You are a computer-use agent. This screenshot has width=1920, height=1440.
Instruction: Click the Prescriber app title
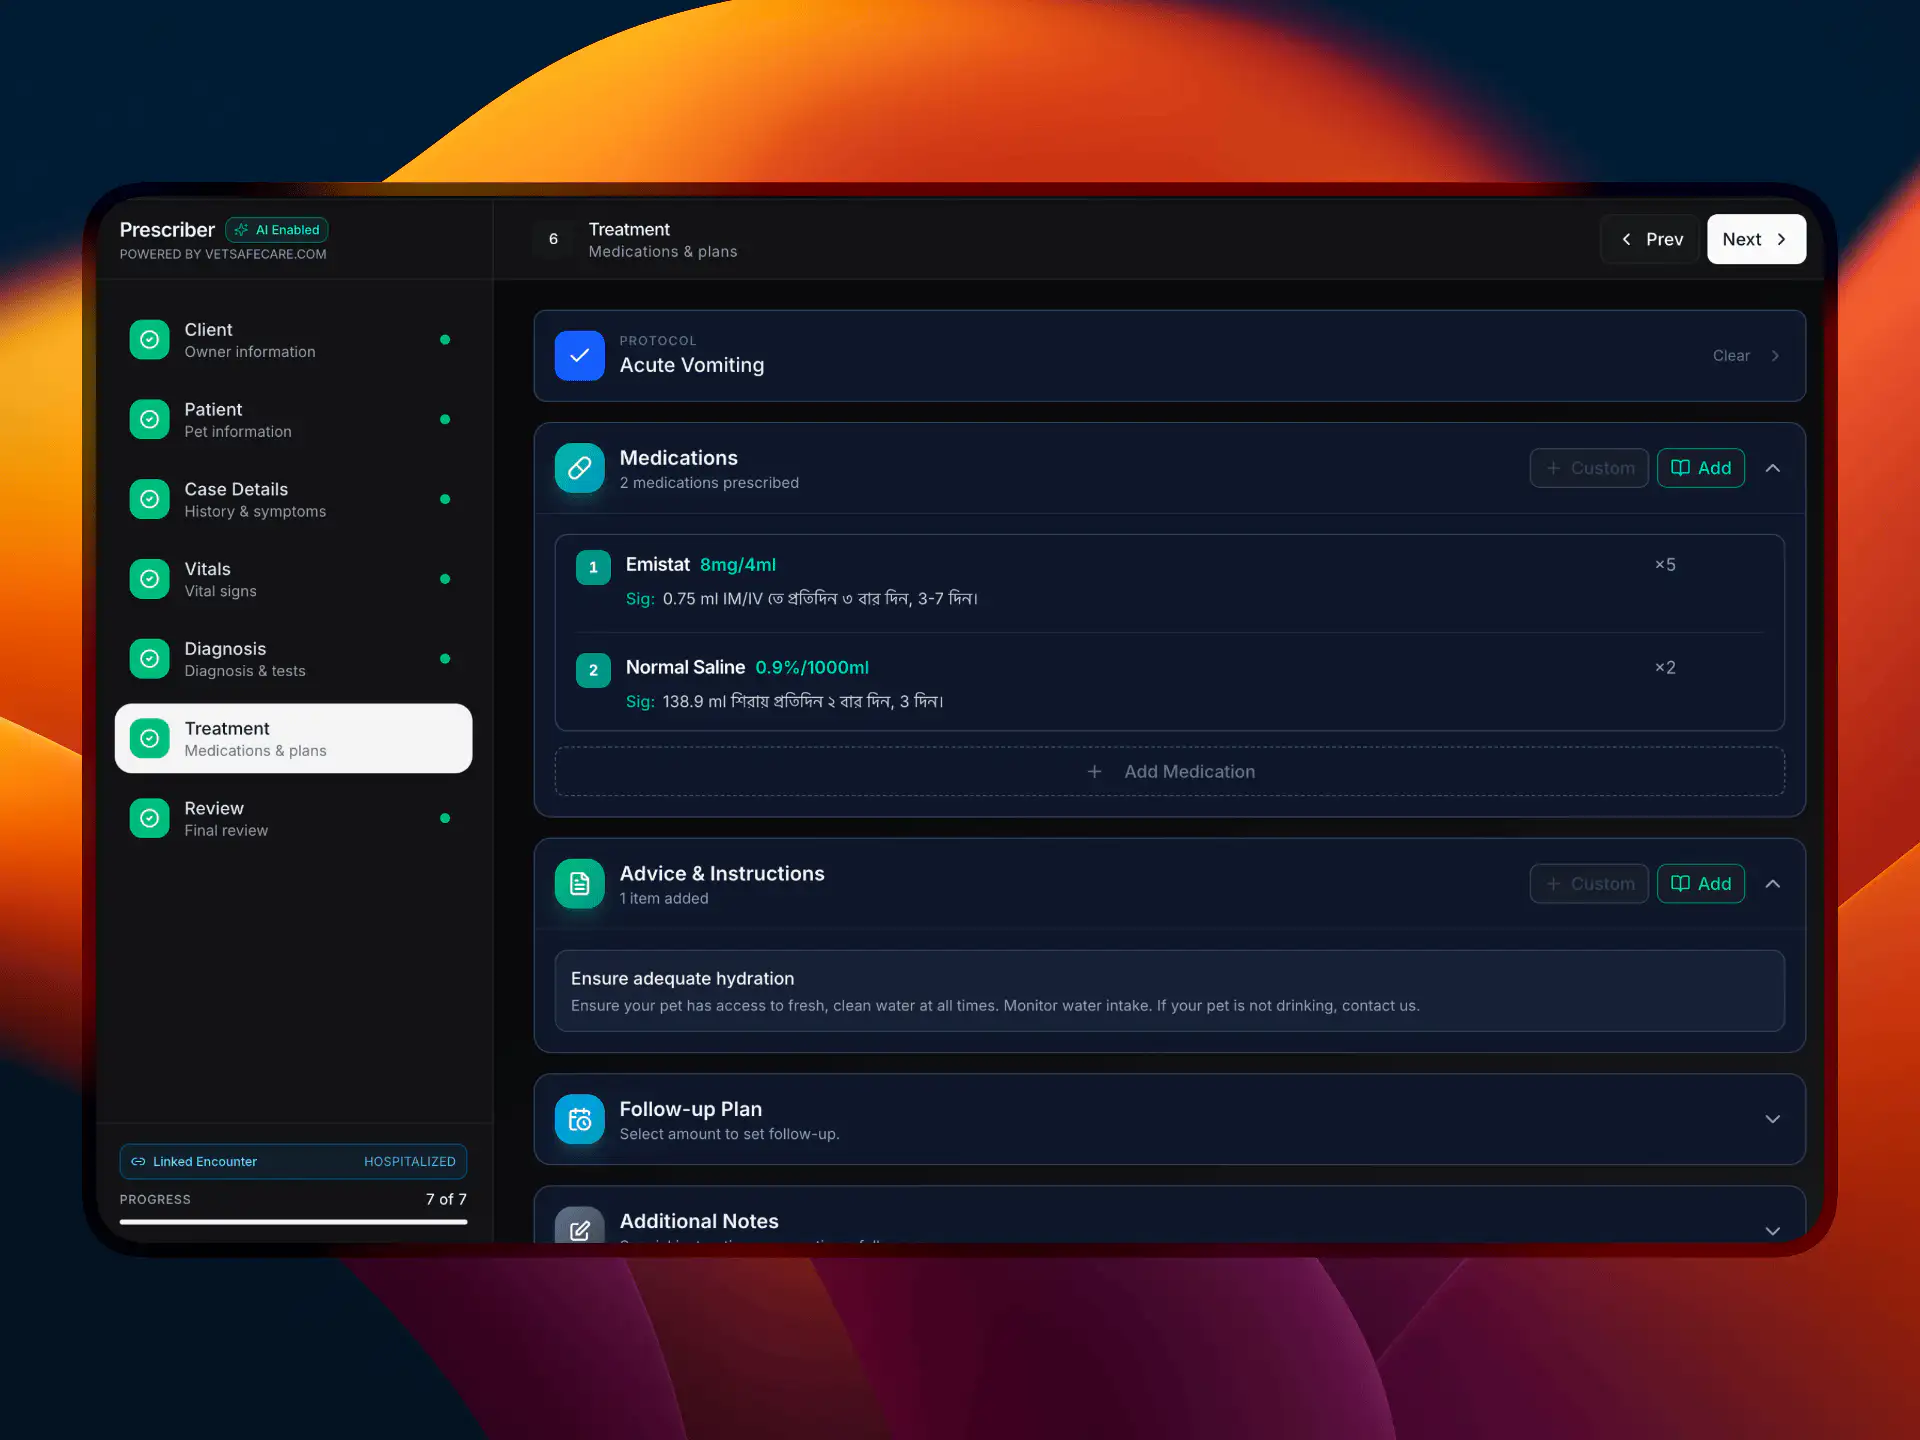(x=167, y=230)
